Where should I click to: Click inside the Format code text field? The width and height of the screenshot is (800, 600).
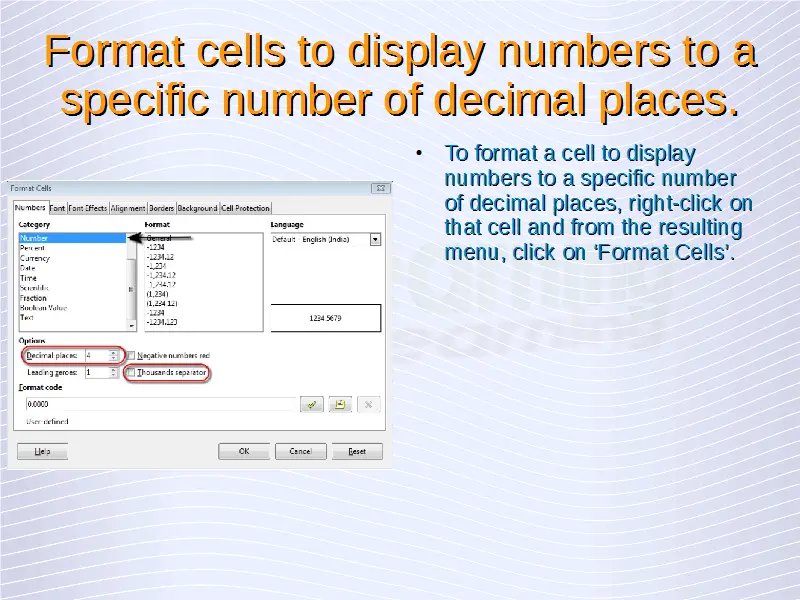160,404
